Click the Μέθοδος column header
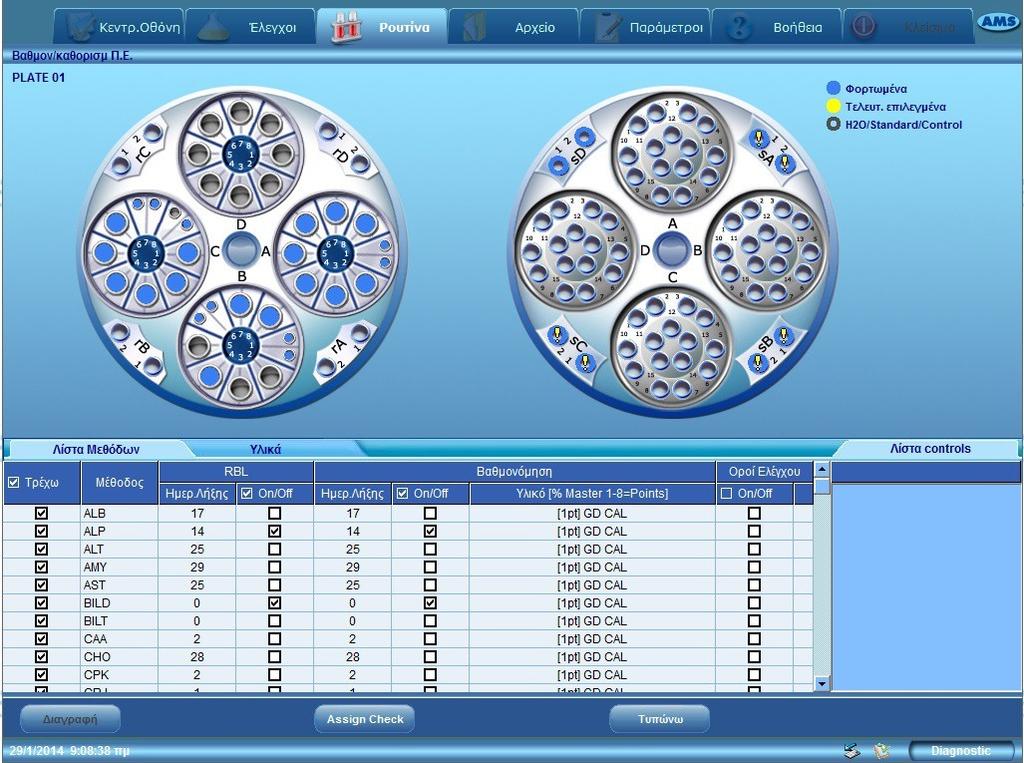Image resolution: width=1024 pixels, height=763 pixels. (x=119, y=483)
